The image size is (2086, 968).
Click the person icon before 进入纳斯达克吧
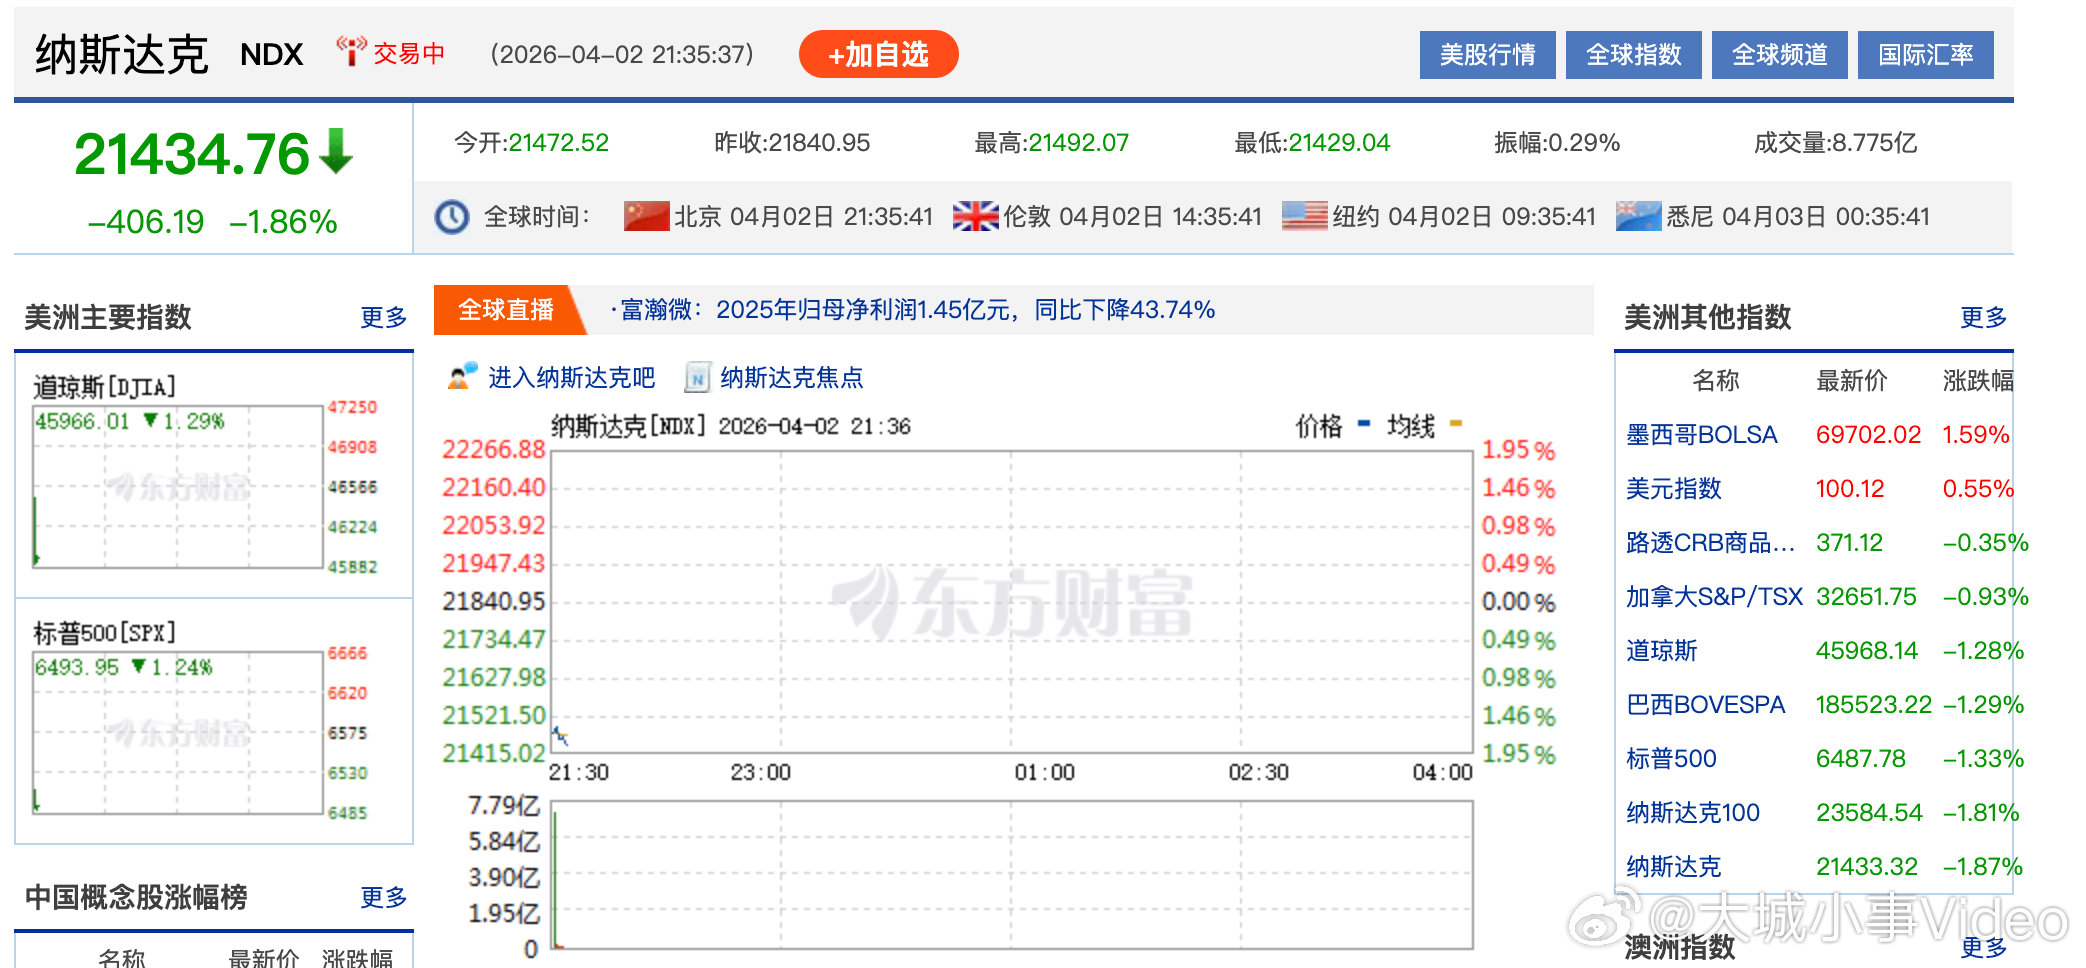pos(460,377)
